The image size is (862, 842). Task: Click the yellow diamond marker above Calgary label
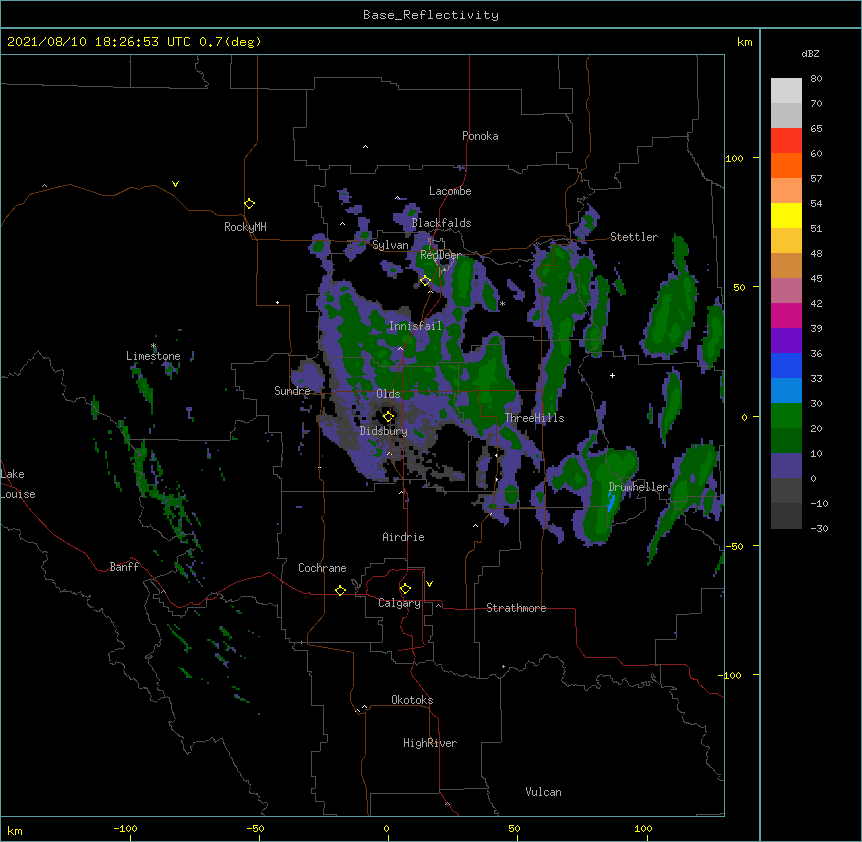point(405,589)
